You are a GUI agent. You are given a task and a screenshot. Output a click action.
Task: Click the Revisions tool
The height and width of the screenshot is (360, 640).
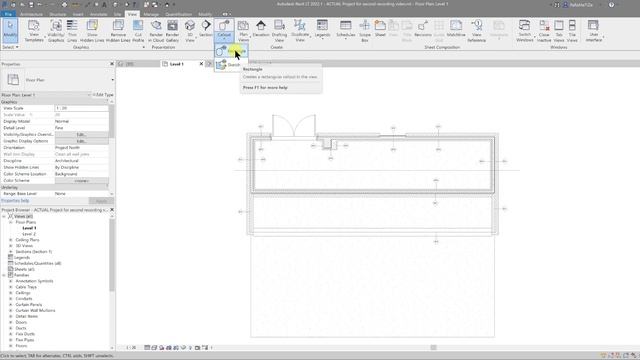coord(423,29)
